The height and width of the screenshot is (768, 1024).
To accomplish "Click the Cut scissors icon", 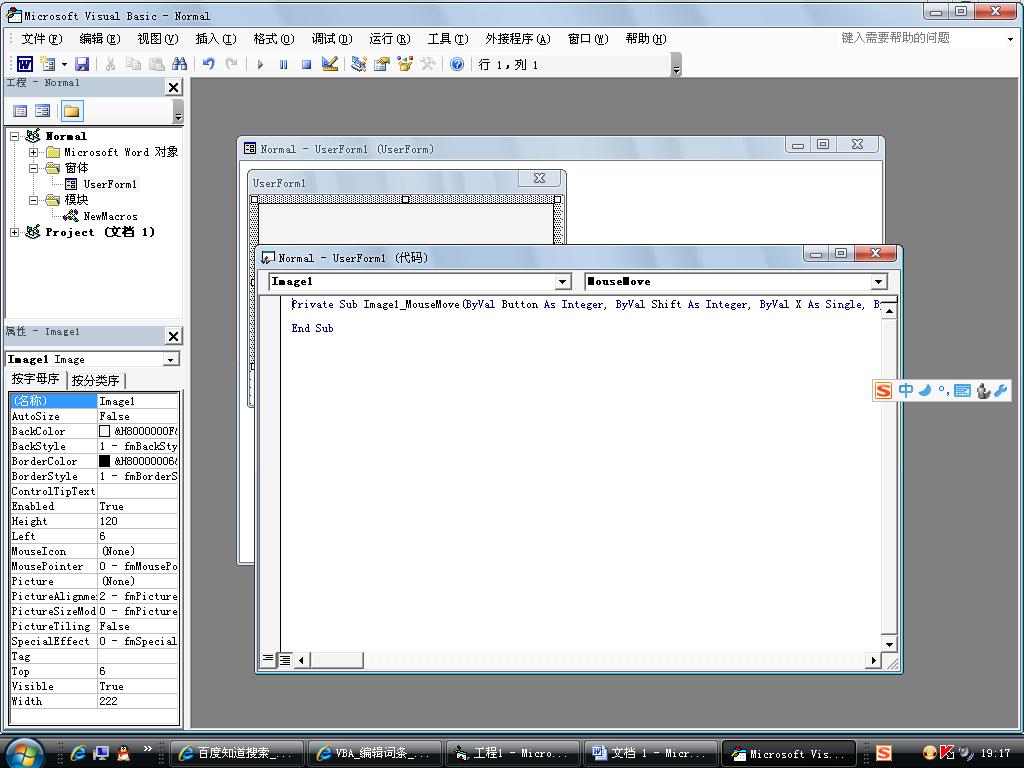I will point(110,64).
